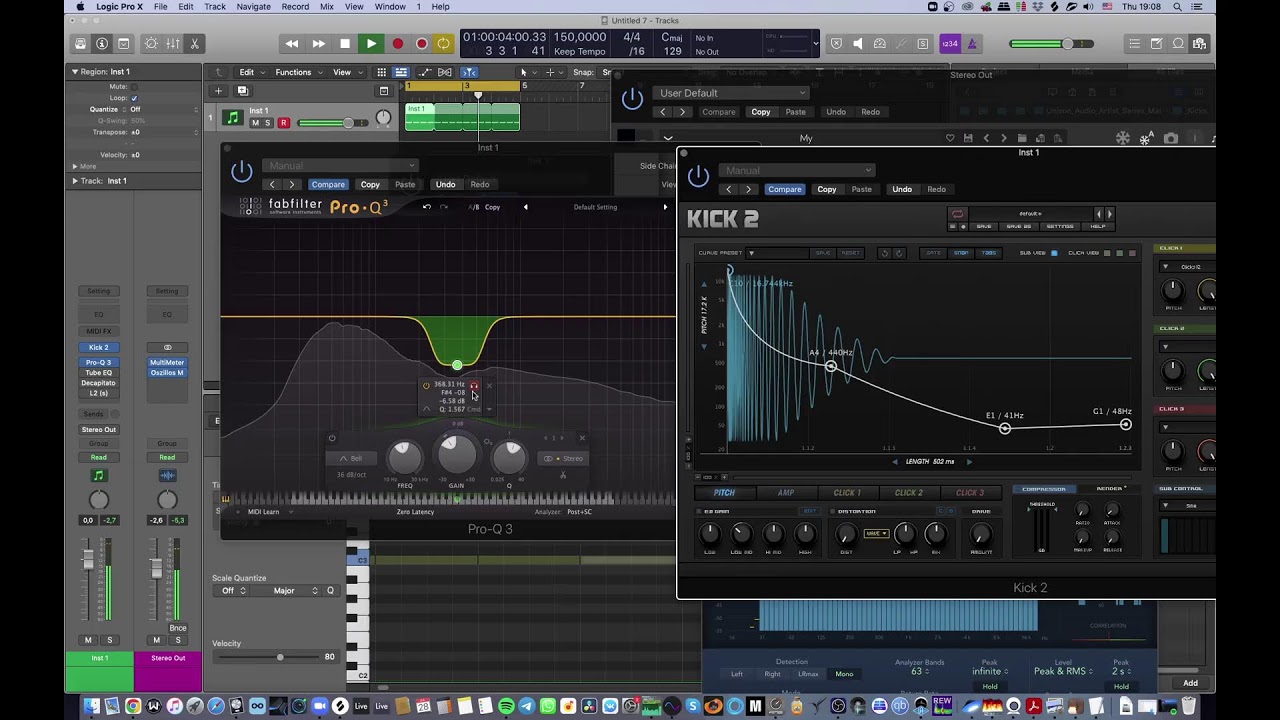Open the Library icon in control bar
This screenshot has width=1280, height=720.
click(x=80, y=44)
